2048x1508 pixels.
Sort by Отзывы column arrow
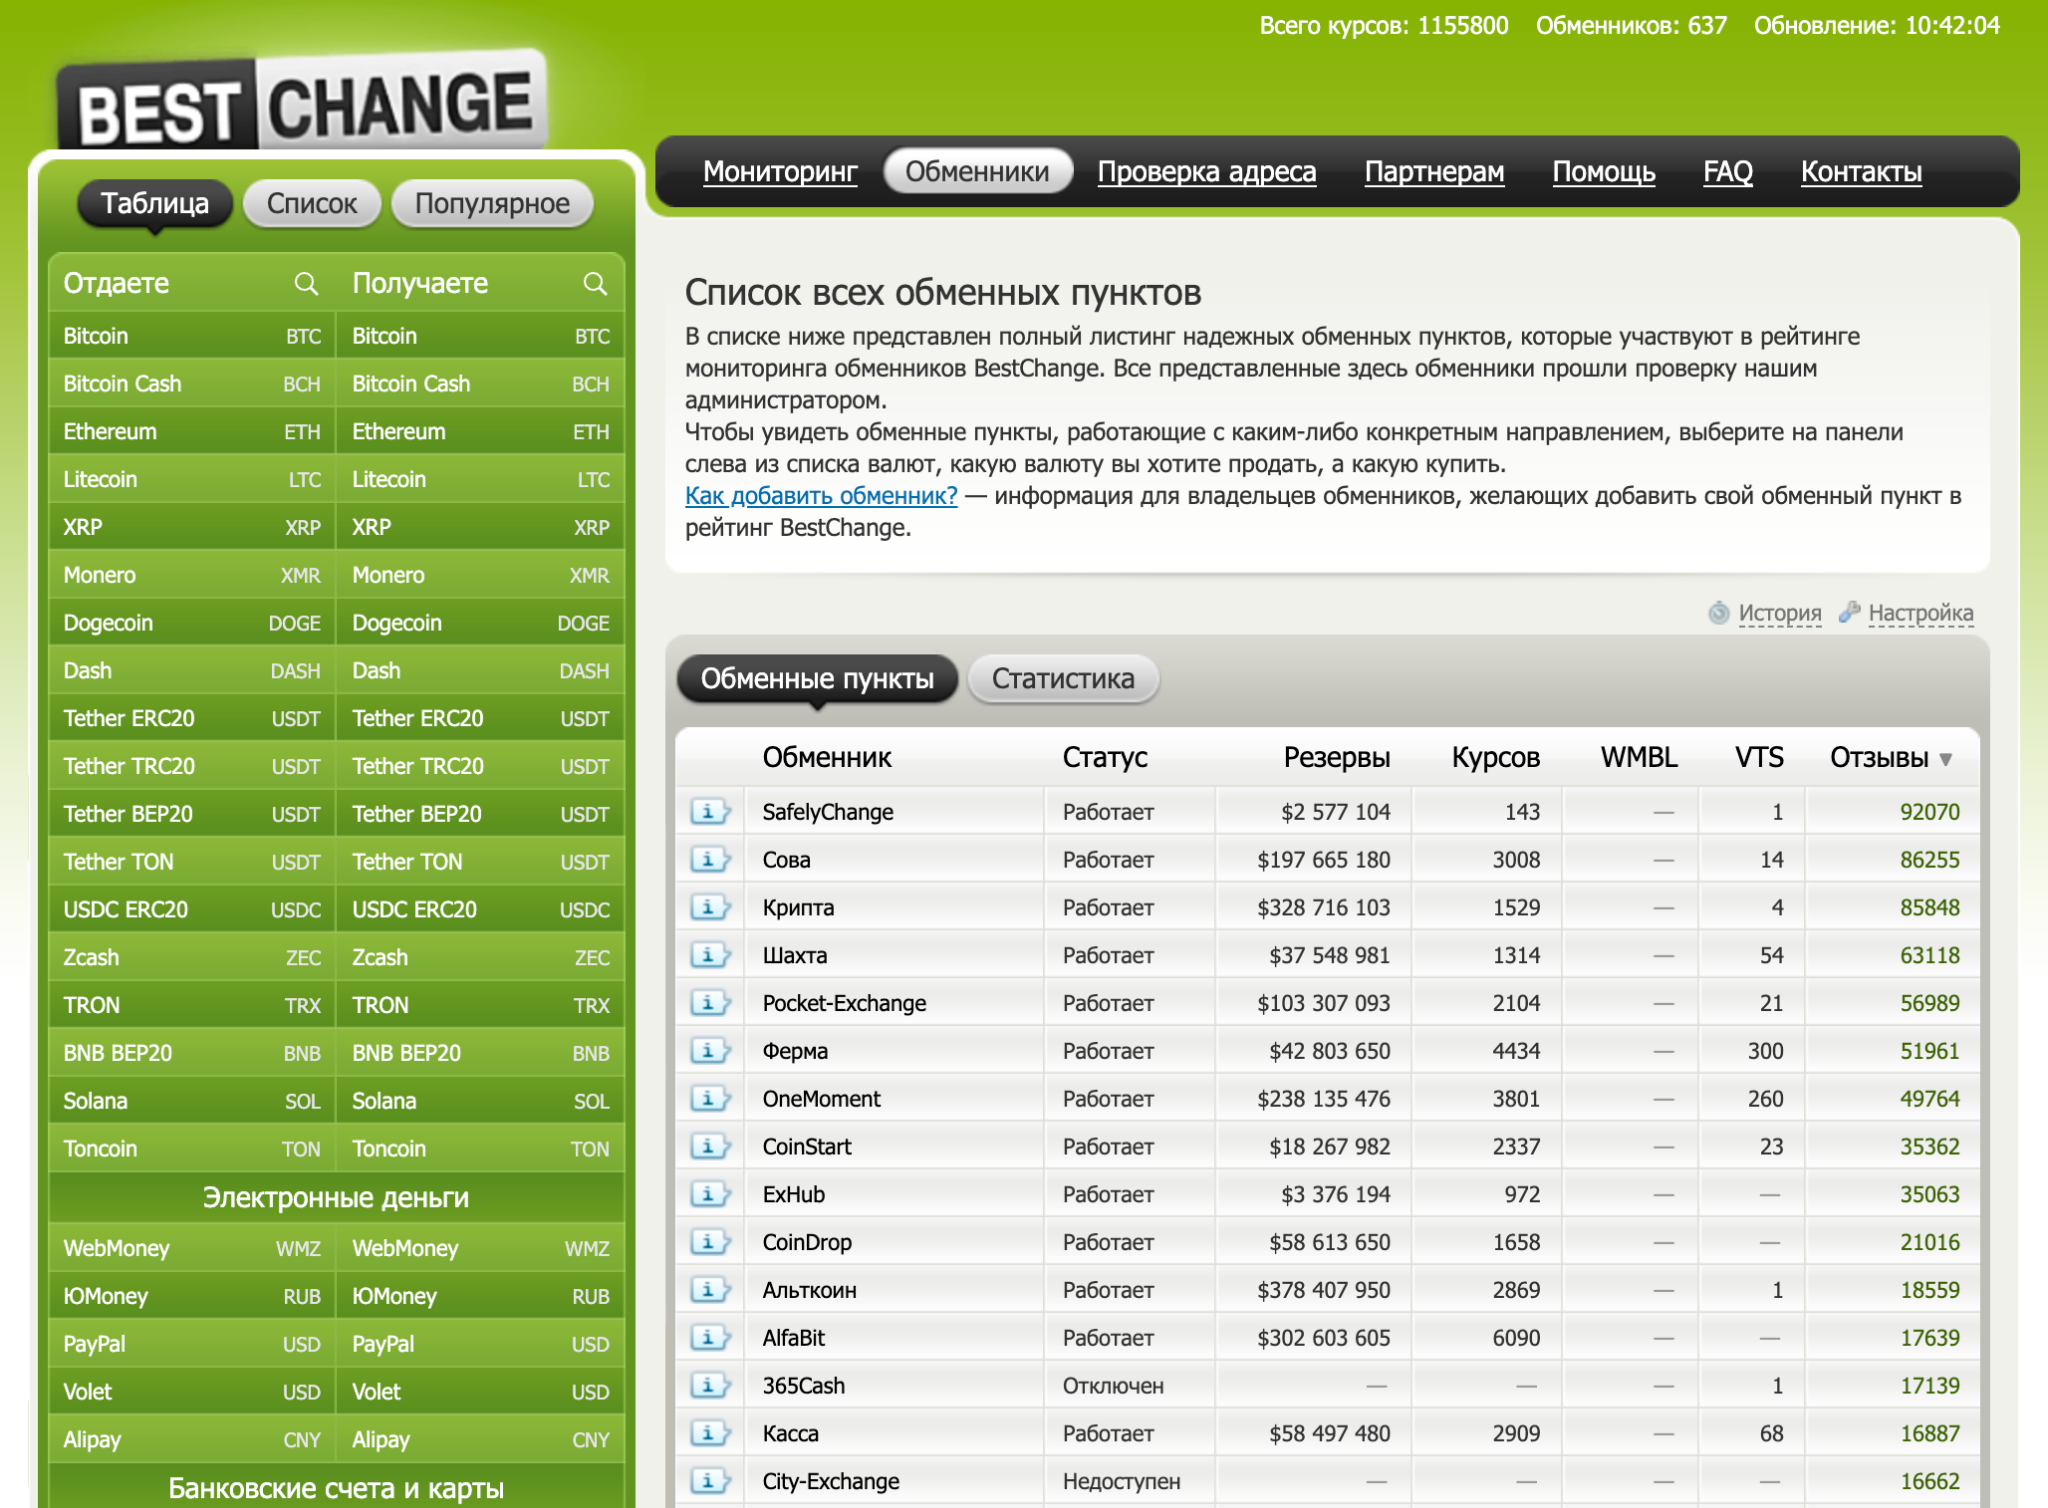click(1945, 759)
